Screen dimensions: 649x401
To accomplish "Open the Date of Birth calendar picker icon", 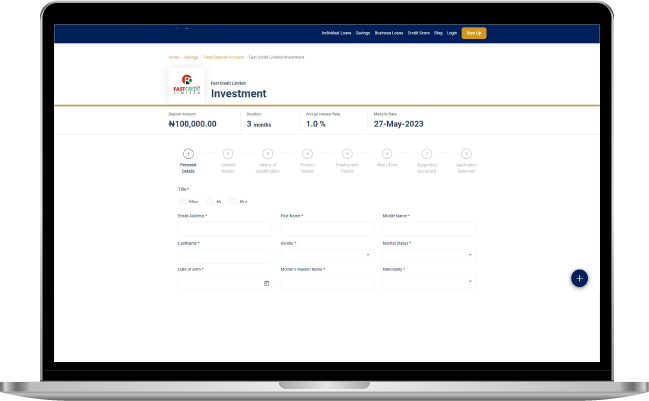I will pyautogui.click(x=267, y=283).
